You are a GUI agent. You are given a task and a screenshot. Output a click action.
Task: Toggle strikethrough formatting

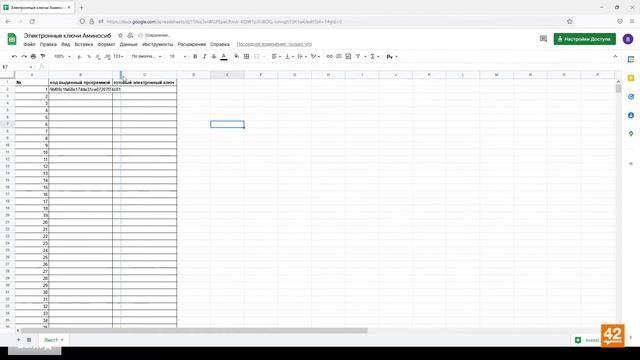pos(214,56)
